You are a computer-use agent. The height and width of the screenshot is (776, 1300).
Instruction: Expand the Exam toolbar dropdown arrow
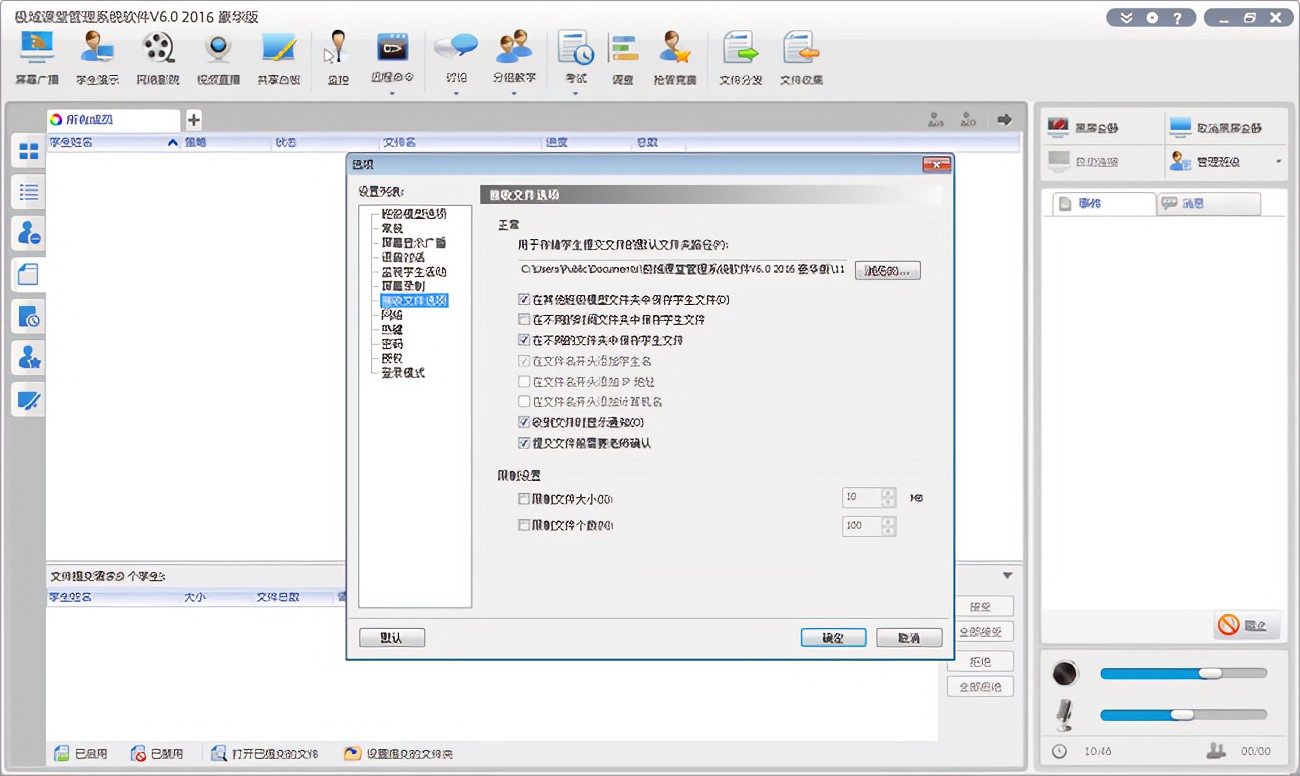pyautogui.click(x=576, y=94)
